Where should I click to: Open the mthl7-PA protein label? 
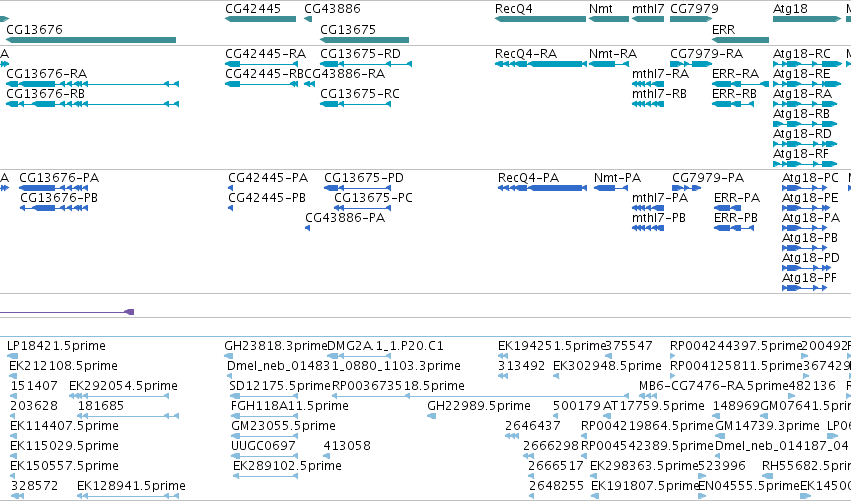(x=660, y=198)
